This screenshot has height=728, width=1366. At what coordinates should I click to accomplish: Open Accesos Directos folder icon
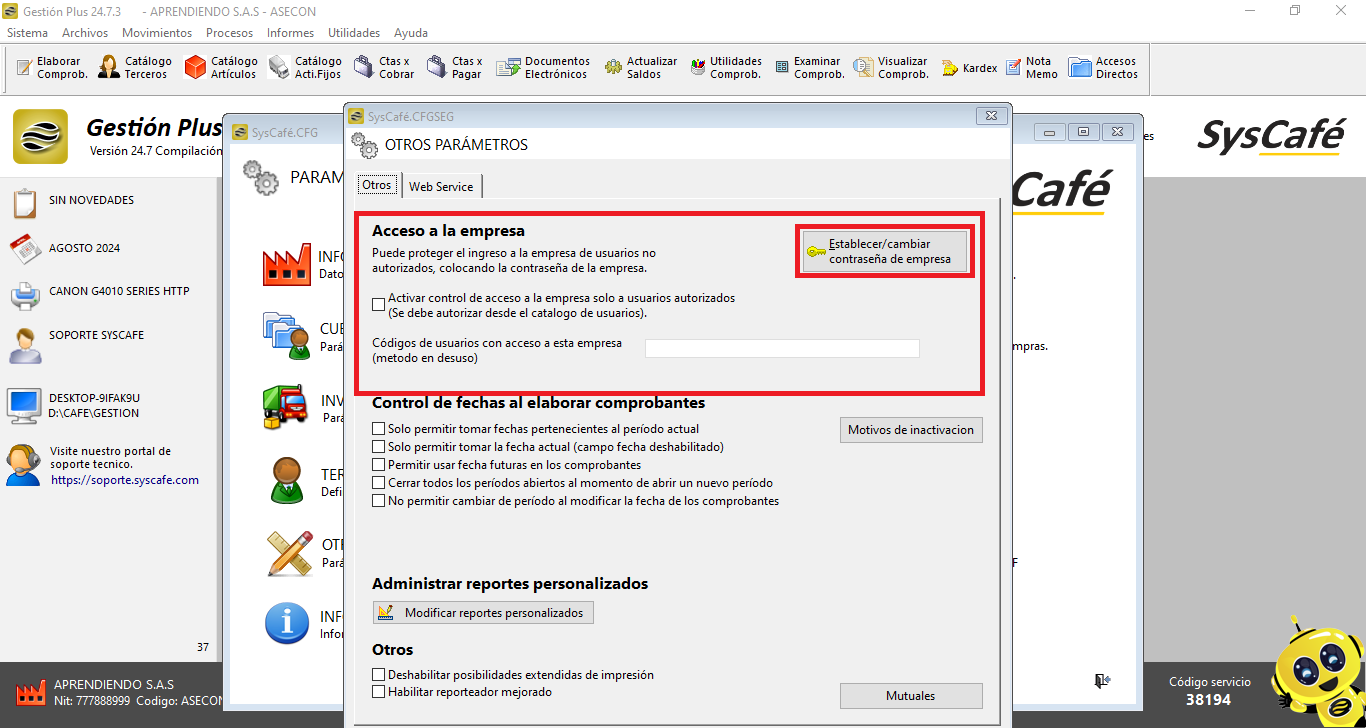click(x=1080, y=67)
